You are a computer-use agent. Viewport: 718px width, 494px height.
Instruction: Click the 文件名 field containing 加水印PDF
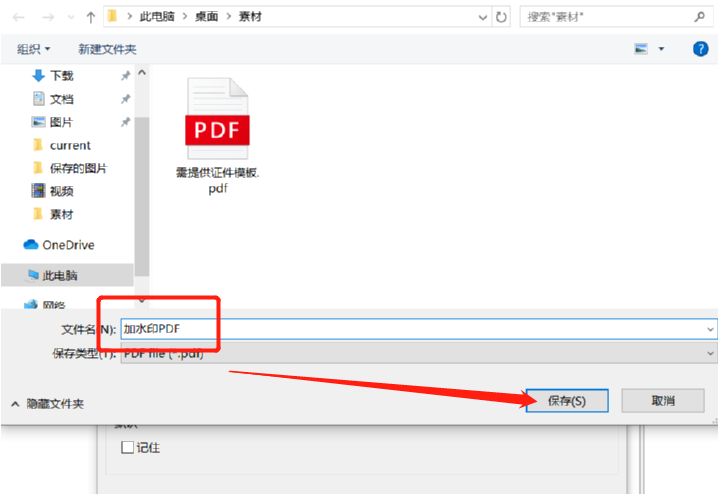point(418,329)
